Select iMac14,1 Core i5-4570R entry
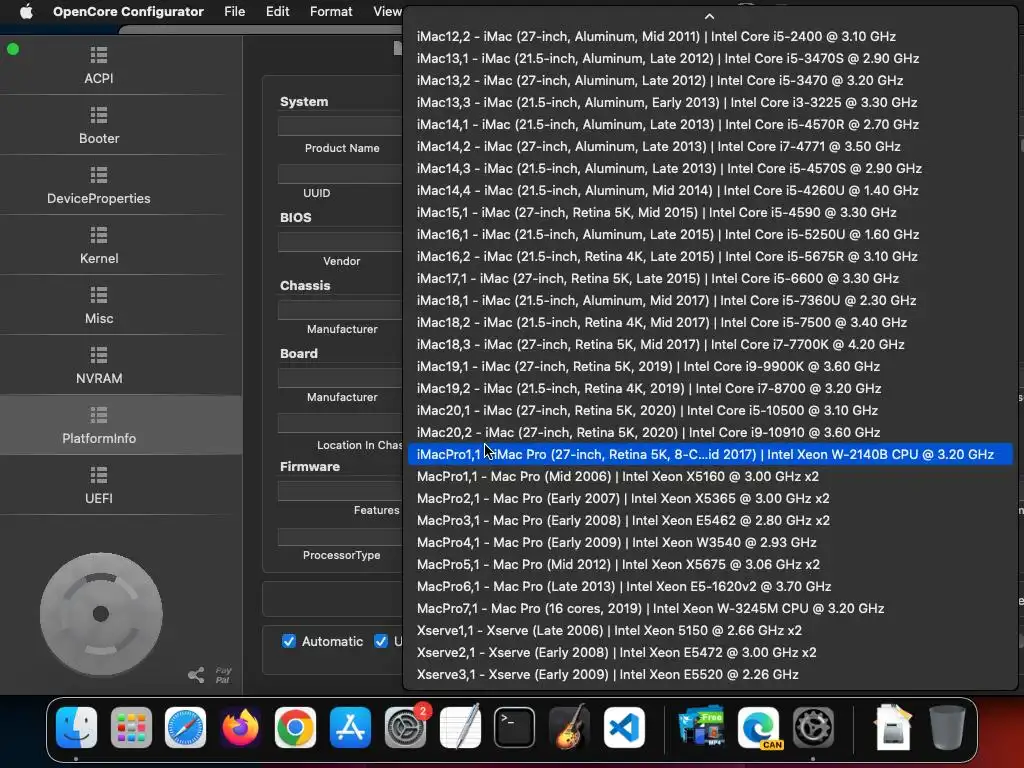Image resolution: width=1024 pixels, height=768 pixels. [710, 124]
